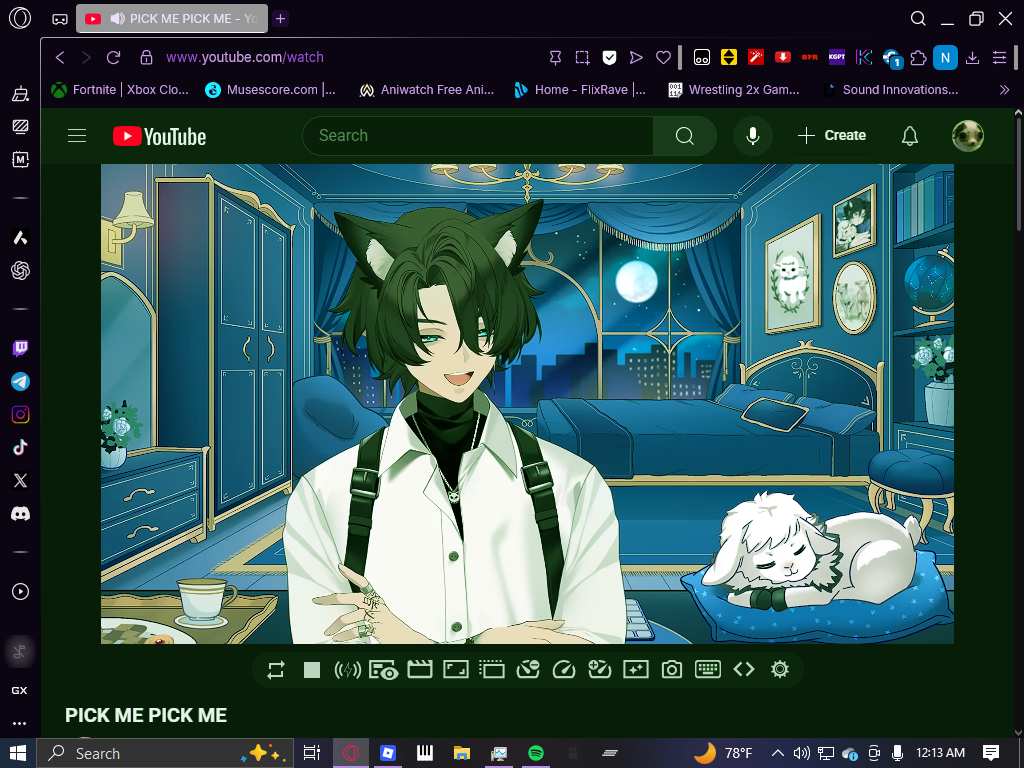Image resolution: width=1024 pixels, height=768 pixels.
Task: Open Telegram in the sidebar
Action: [x=20, y=381]
